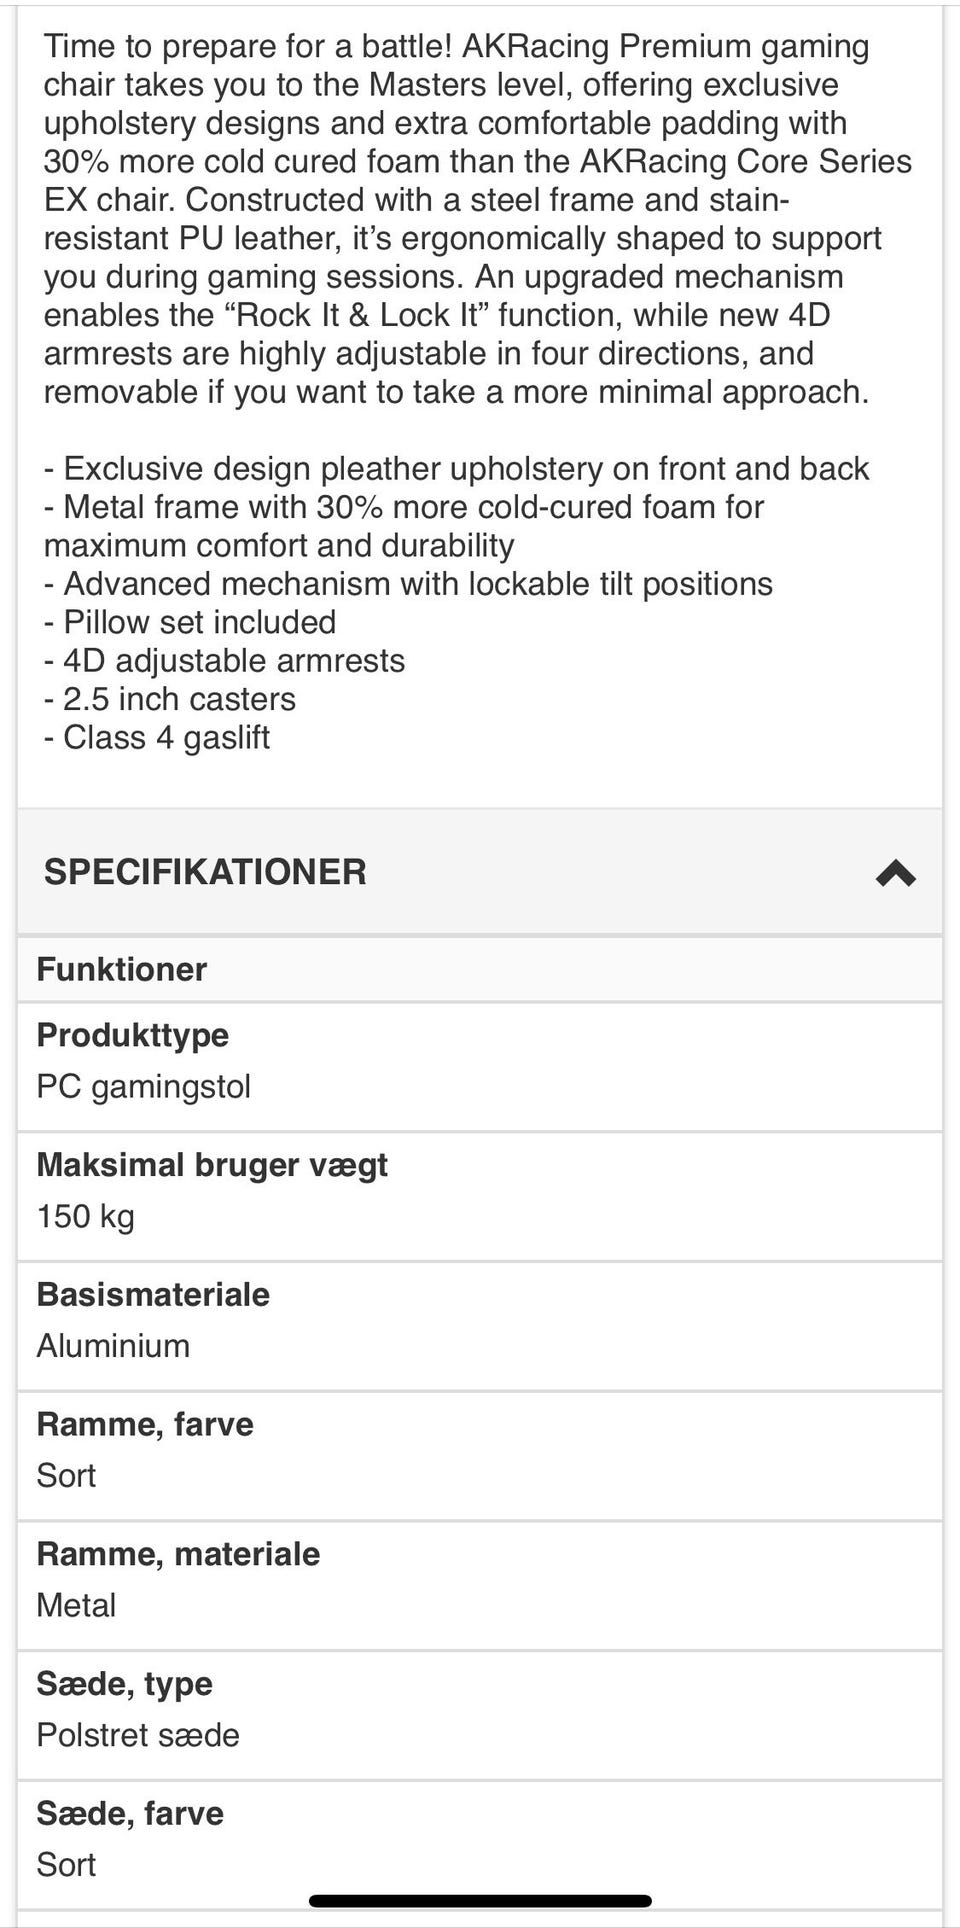Tap the Sæde, type label

tap(125, 1684)
